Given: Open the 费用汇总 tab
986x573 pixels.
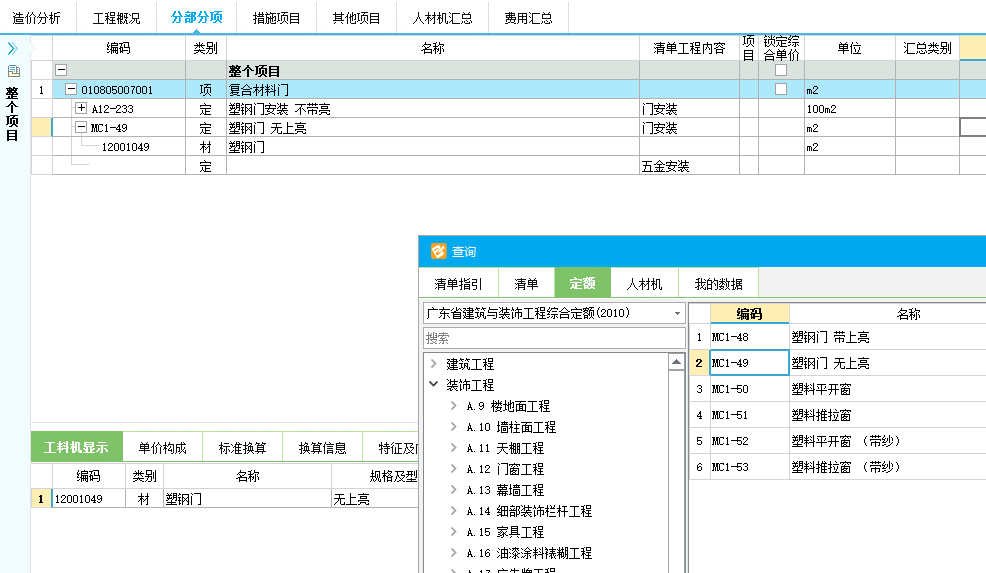Looking at the screenshot, I should click(528, 18).
